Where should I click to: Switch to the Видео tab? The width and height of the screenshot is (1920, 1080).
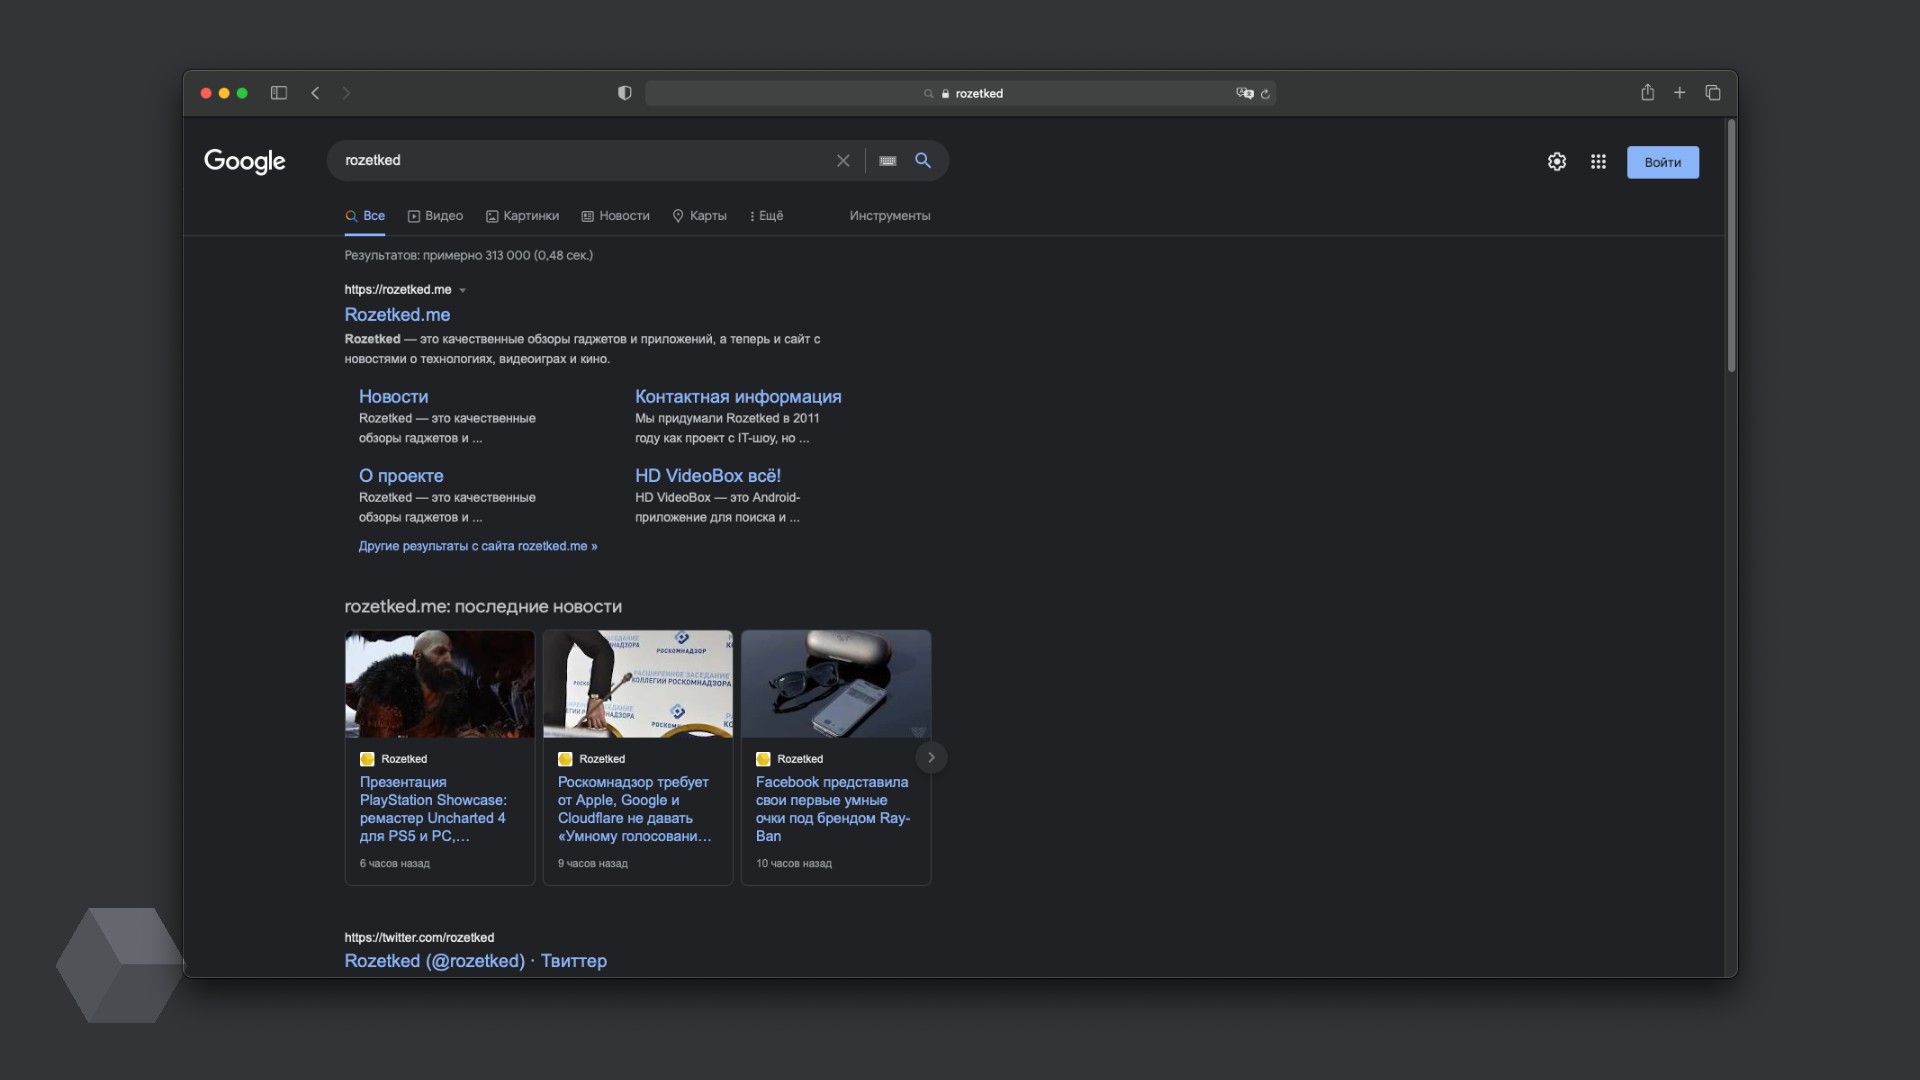click(435, 216)
